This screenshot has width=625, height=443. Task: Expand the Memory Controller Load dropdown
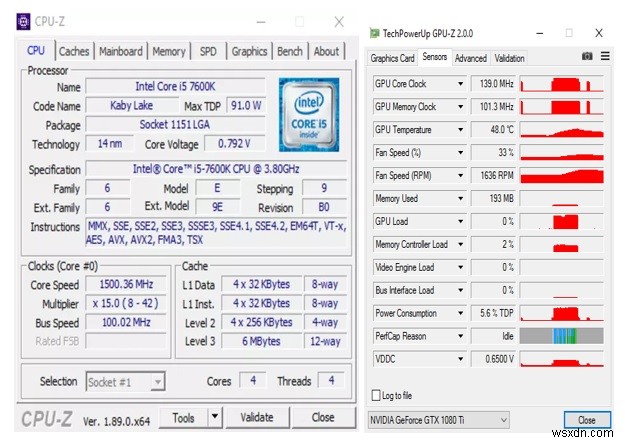click(460, 244)
